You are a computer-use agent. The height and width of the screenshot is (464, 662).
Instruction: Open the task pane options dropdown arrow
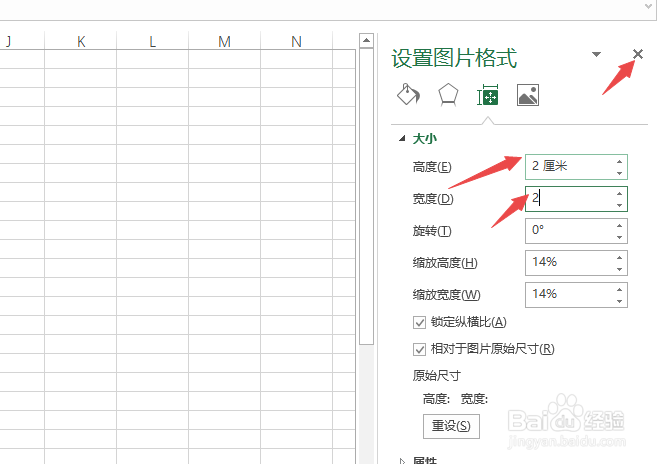pyautogui.click(x=596, y=54)
